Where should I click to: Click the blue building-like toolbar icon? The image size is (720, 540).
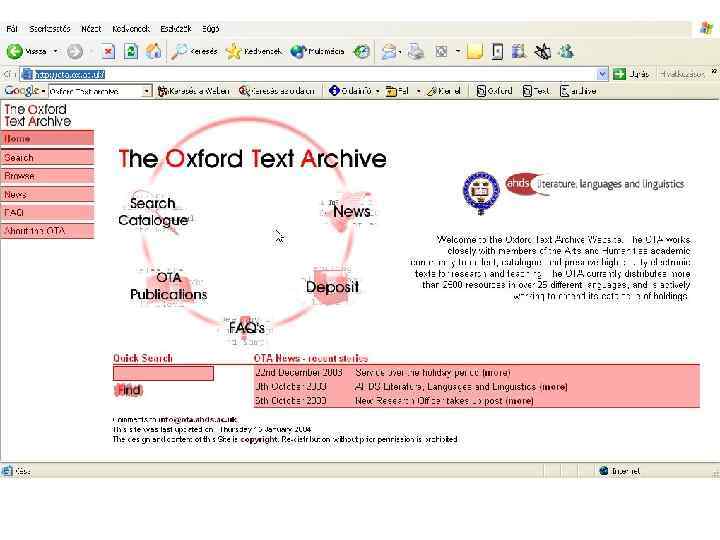[x=519, y=51]
